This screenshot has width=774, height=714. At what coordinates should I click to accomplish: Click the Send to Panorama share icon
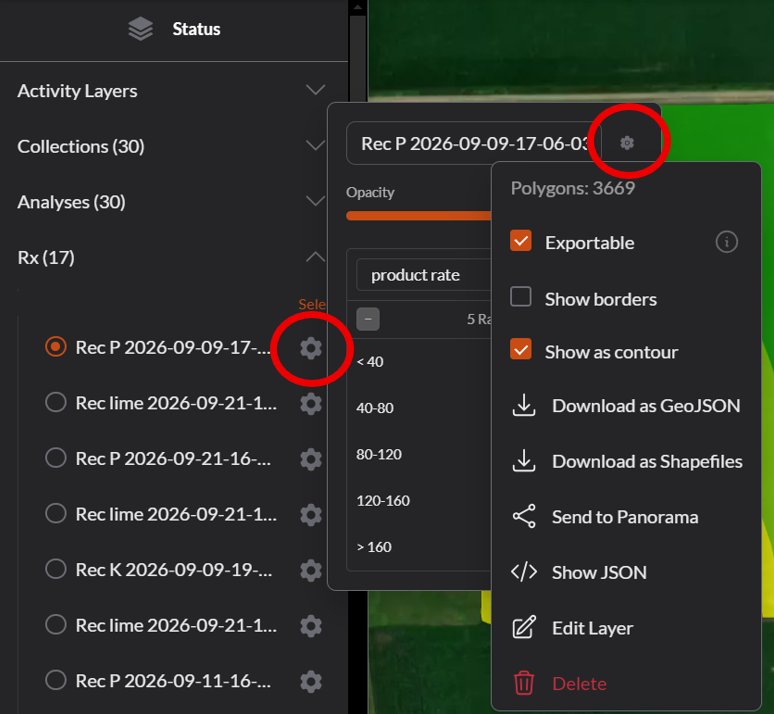coord(524,516)
